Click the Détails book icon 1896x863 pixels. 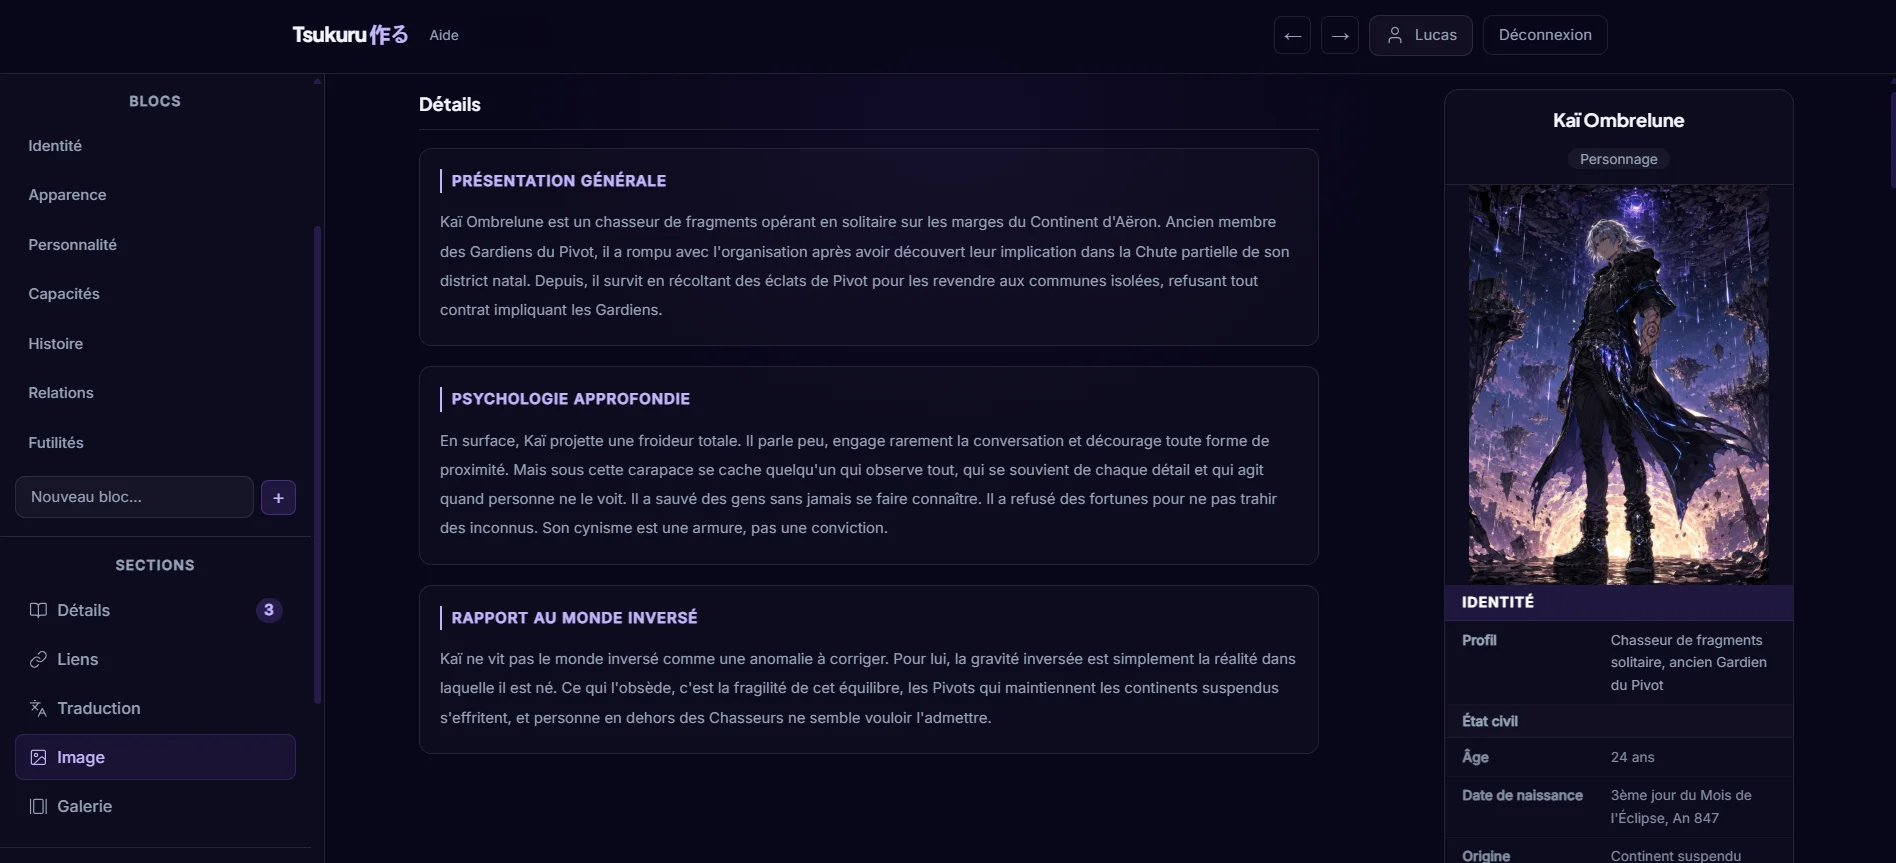click(x=38, y=610)
